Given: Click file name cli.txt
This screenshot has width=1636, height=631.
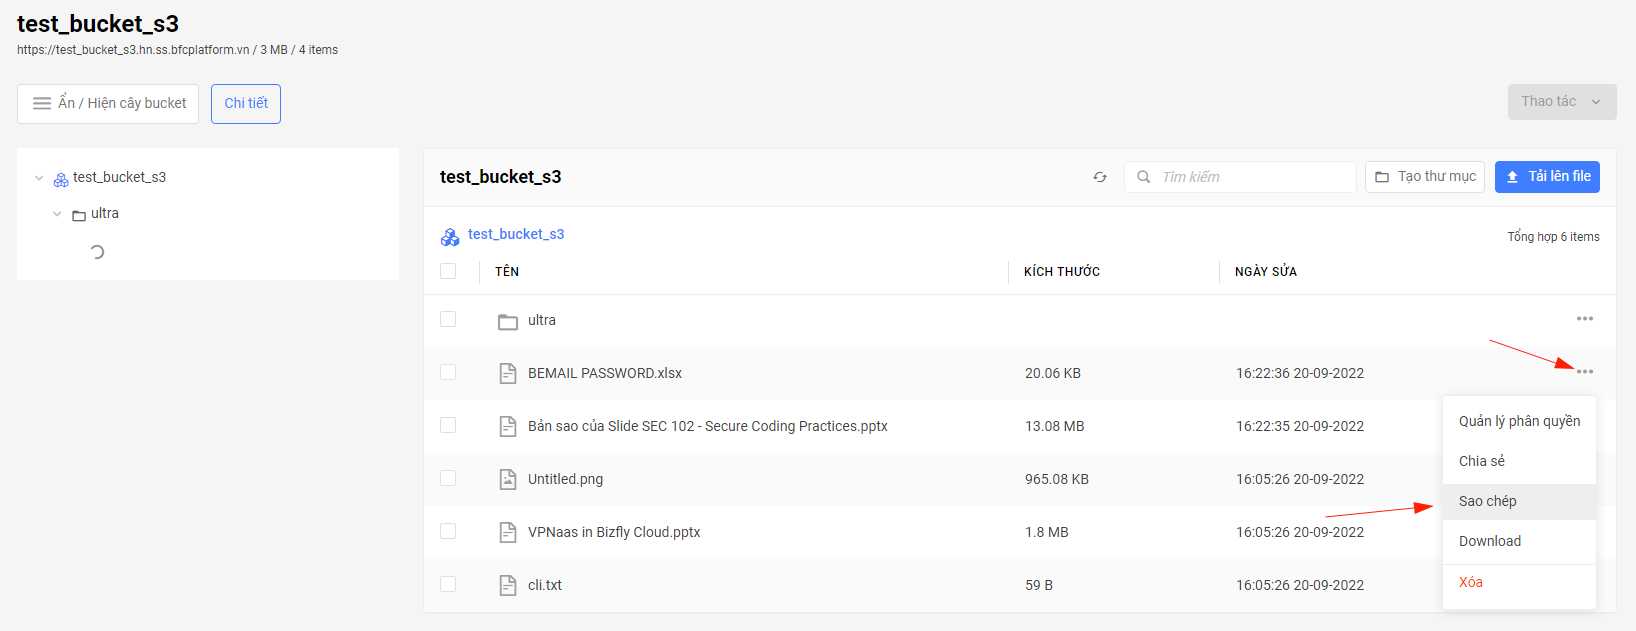Looking at the screenshot, I should click(x=545, y=585).
